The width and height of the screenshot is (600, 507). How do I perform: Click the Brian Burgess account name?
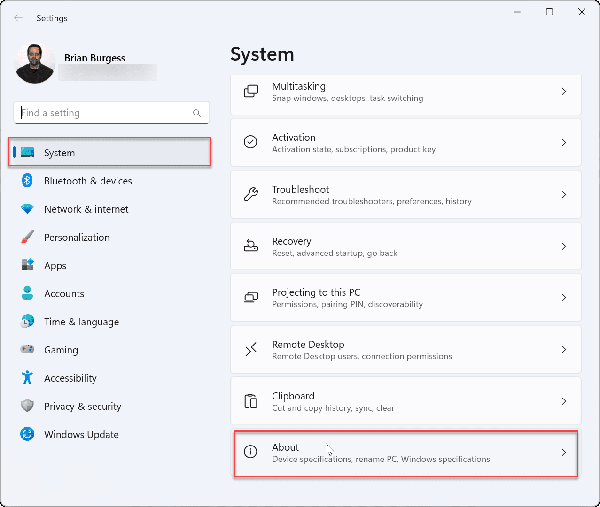tap(95, 57)
